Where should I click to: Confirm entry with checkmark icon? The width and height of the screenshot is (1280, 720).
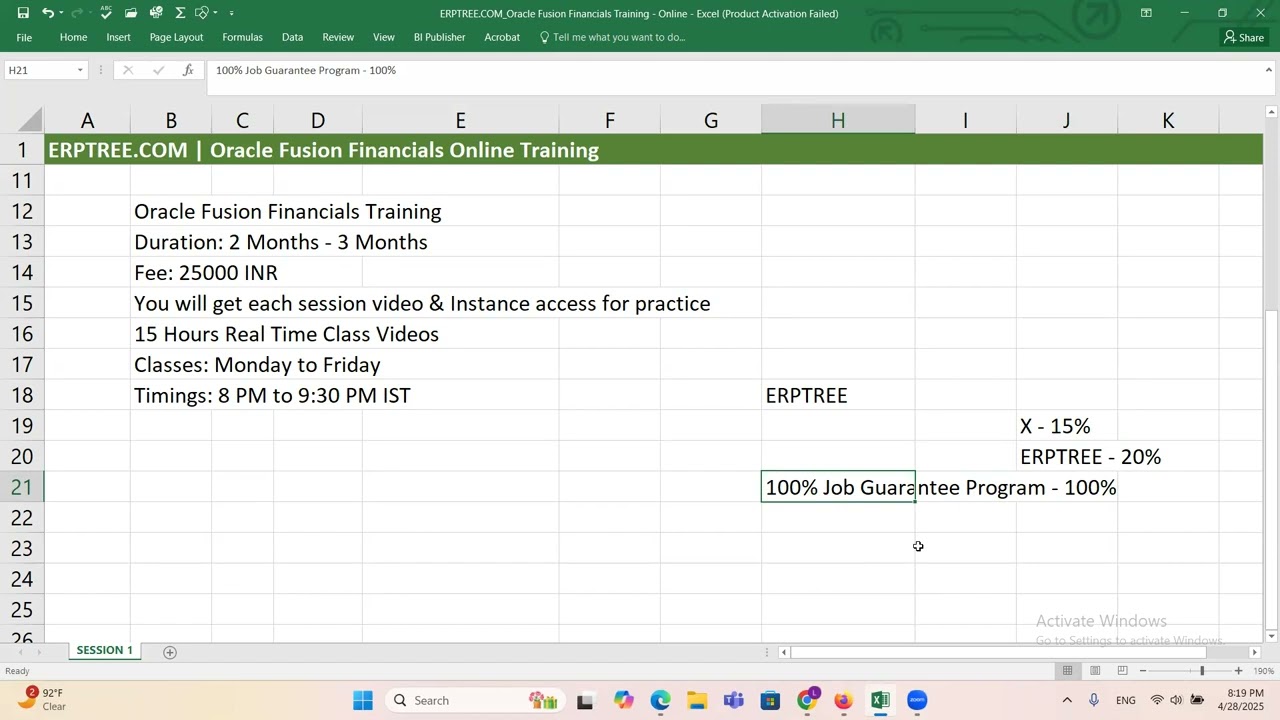(158, 70)
